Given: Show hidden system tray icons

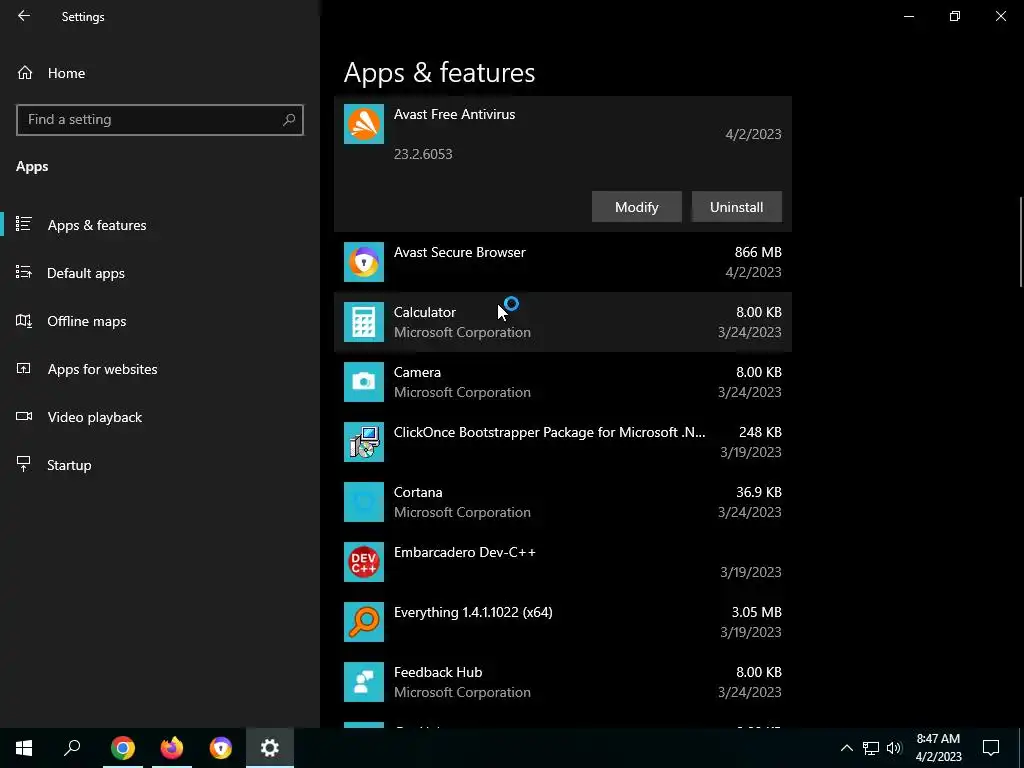Looking at the screenshot, I should (x=846, y=748).
